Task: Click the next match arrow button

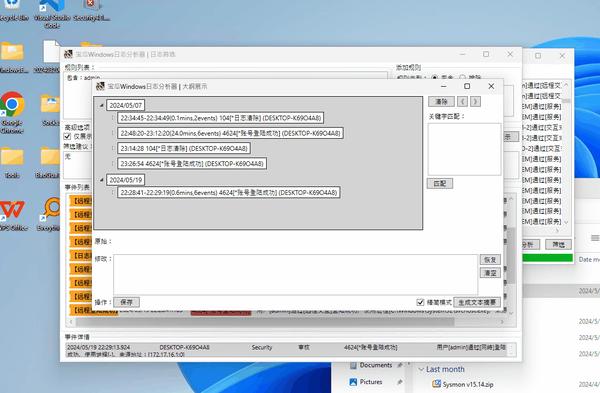Action: tap(475, 102)
